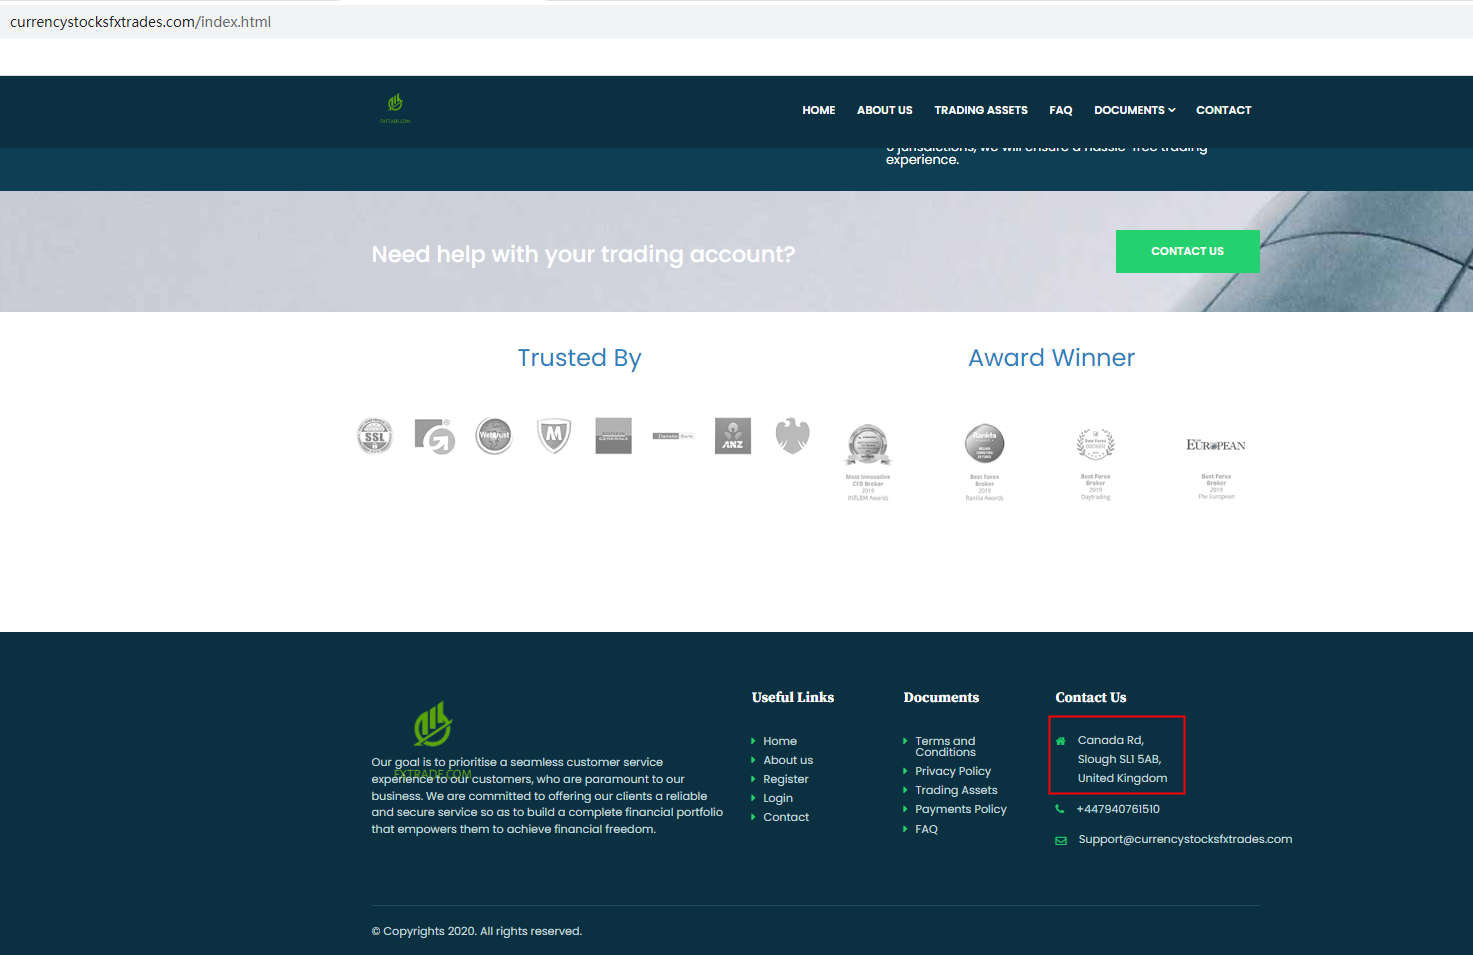The height and width of the screenshot is (955, 1473).
Task: Click the 'Our goal is to prioritise' footer paragraph
Action: (547, 796)
